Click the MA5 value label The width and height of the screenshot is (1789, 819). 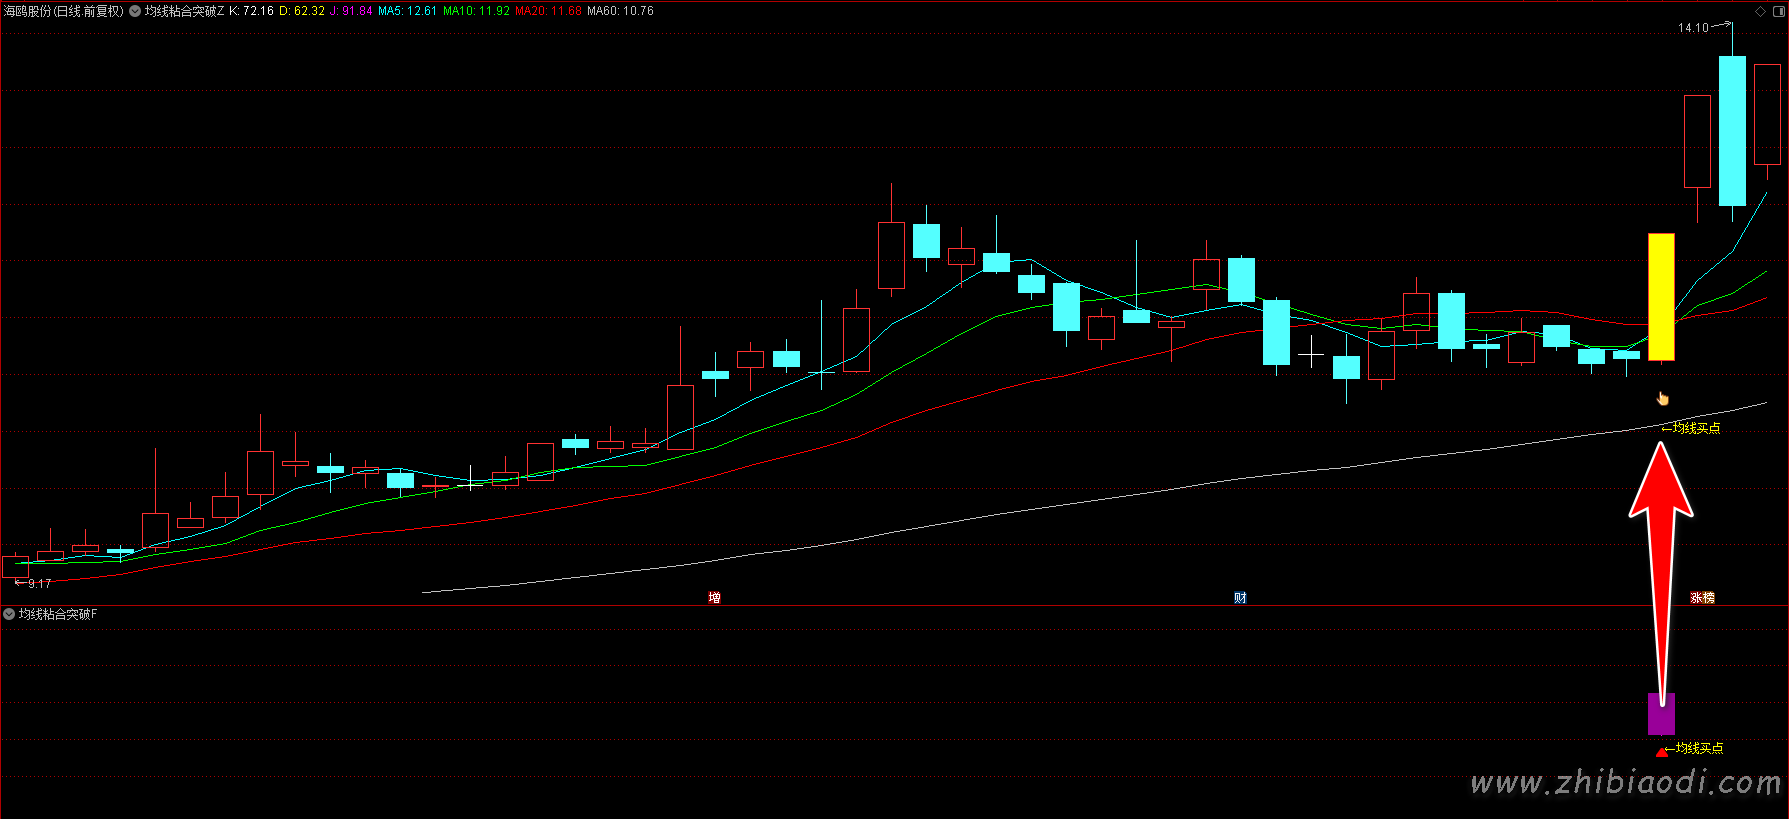click(407, 11)
